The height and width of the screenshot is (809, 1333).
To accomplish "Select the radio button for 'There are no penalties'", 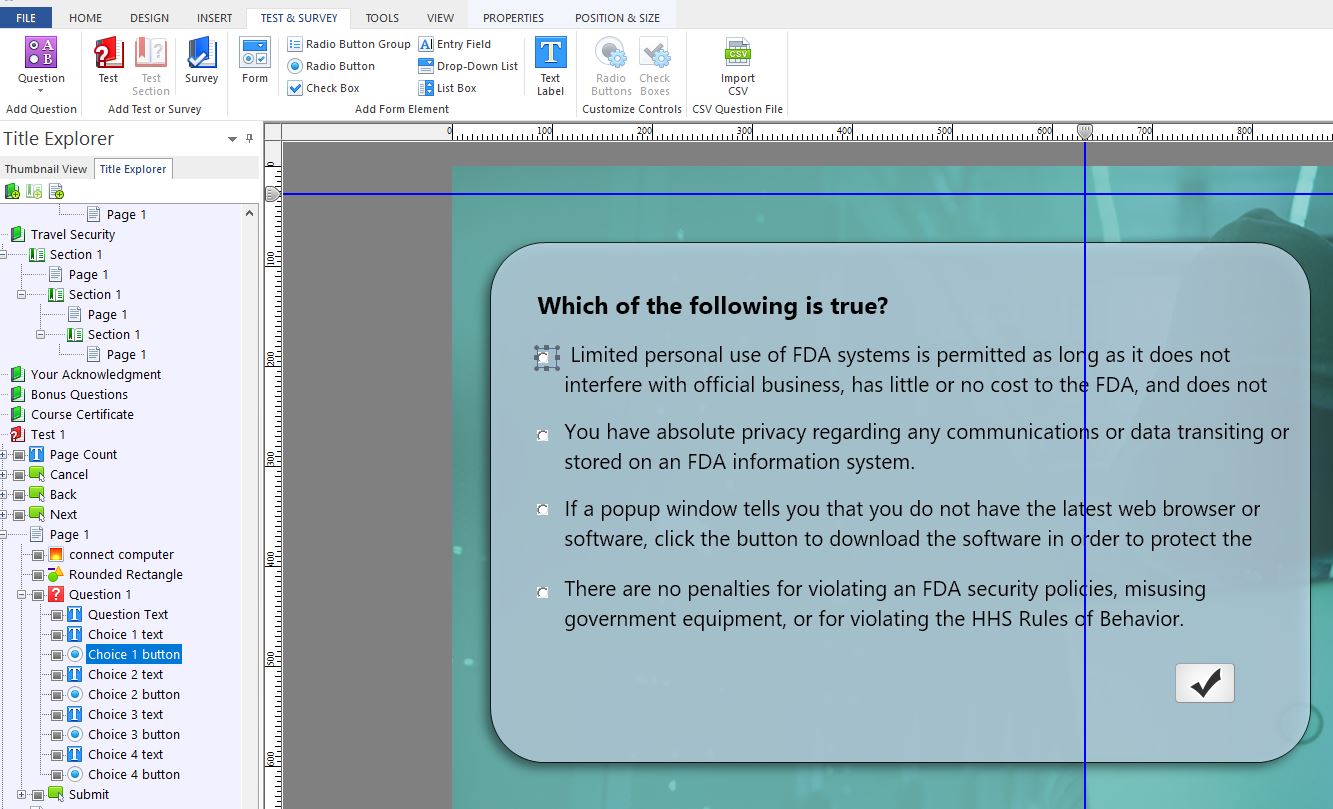I will [x=543, y=592].
